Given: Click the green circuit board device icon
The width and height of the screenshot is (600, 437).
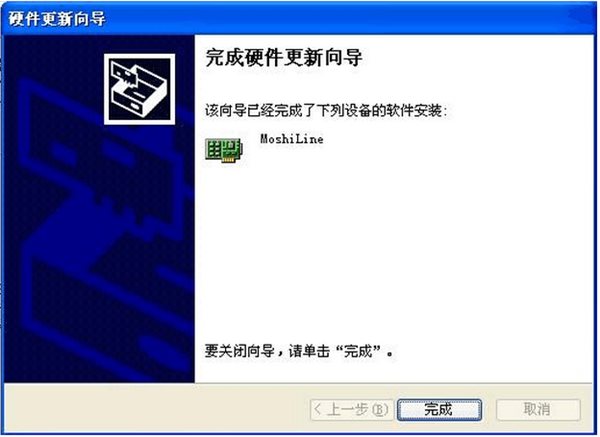Looking at the screenshot, I should 224,150.
